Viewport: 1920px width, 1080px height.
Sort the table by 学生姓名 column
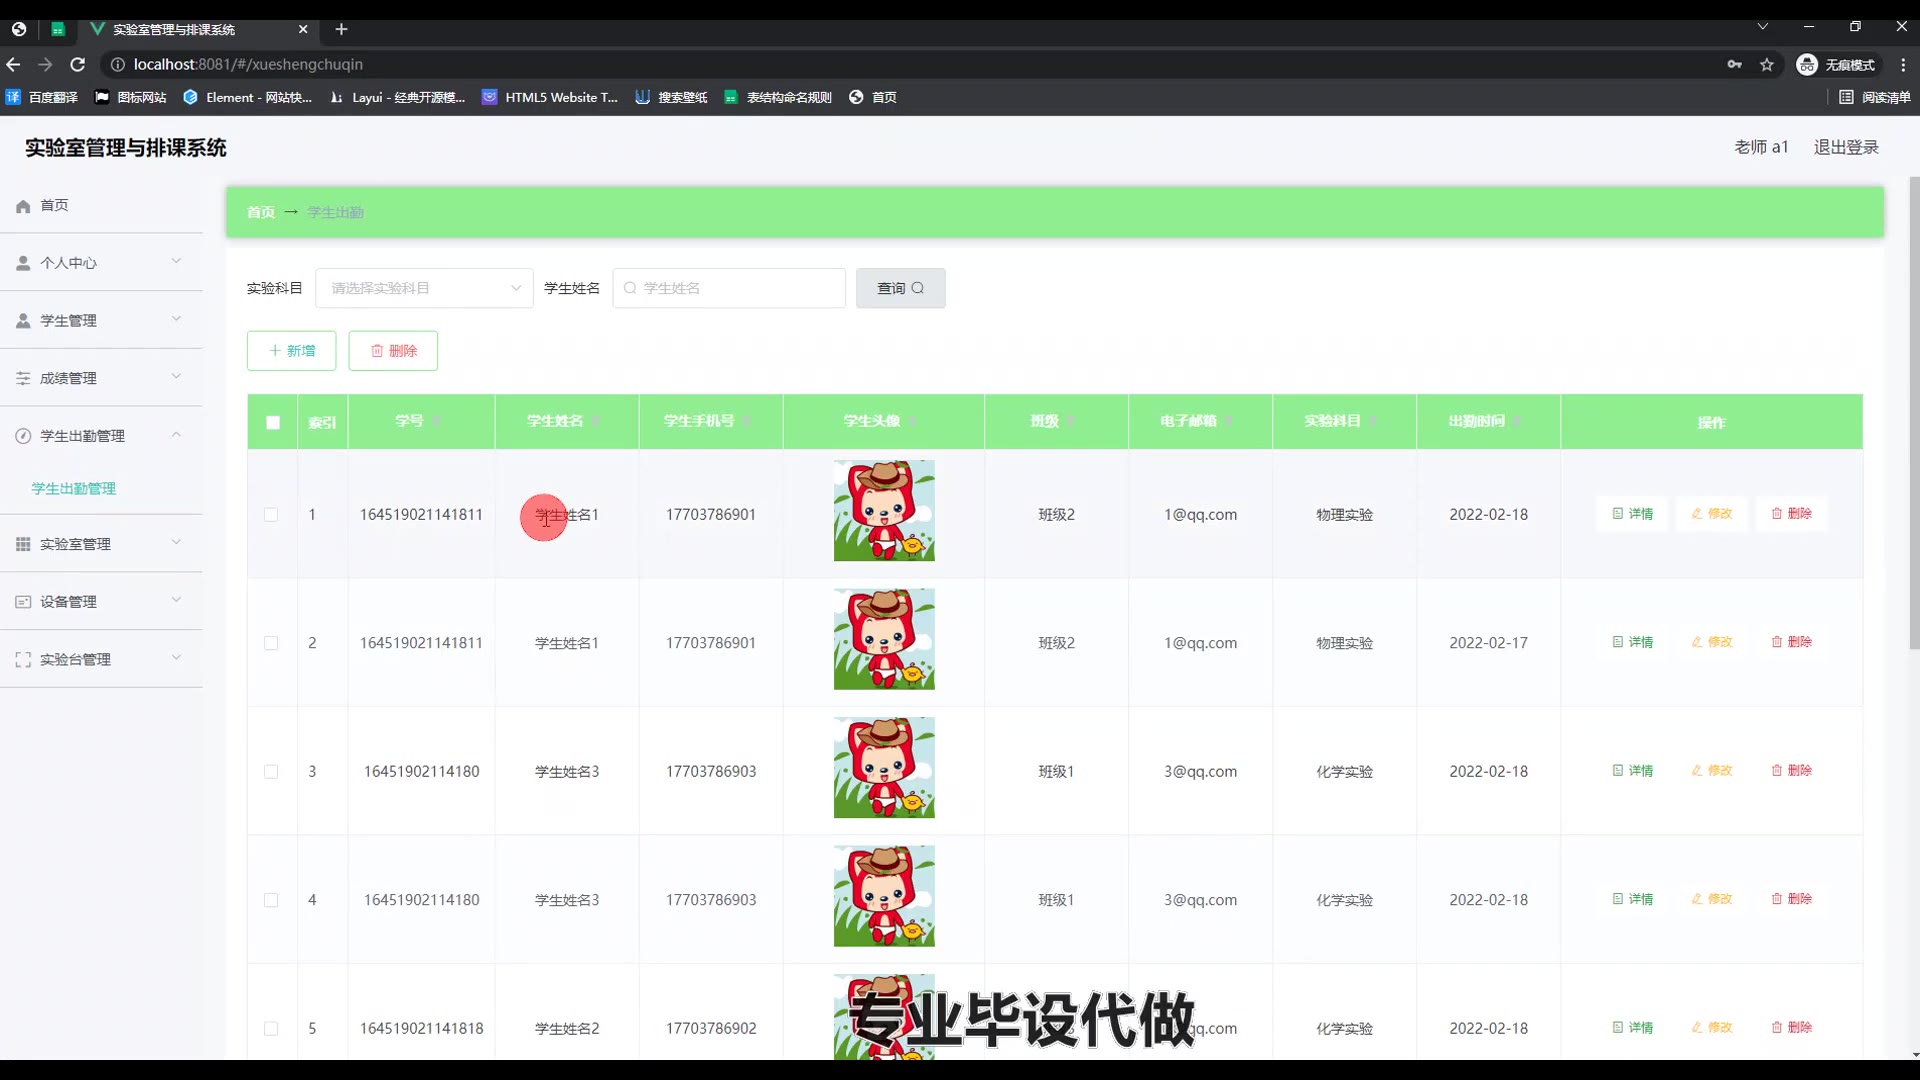click(x=596, y=421)
